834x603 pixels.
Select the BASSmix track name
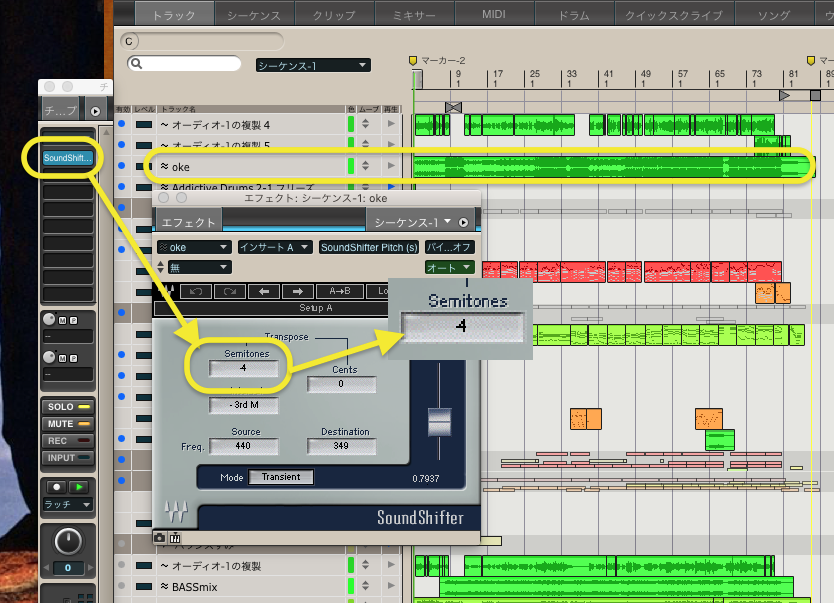tap(195, 587)
